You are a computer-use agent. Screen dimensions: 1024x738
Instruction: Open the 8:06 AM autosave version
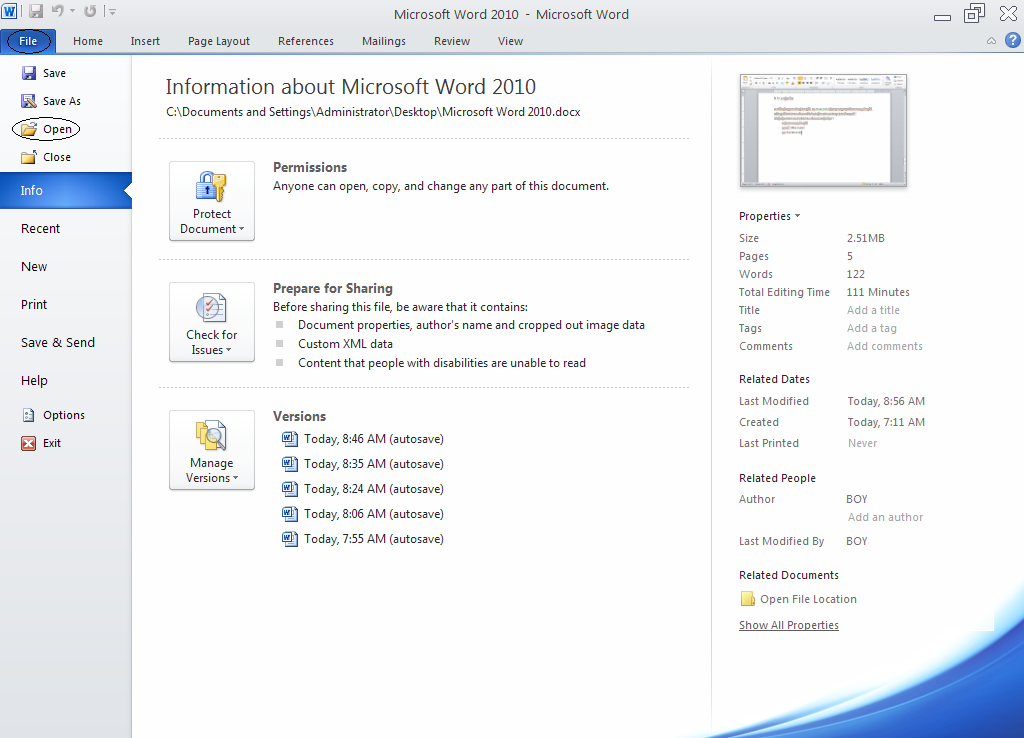(x=363, y=514)
